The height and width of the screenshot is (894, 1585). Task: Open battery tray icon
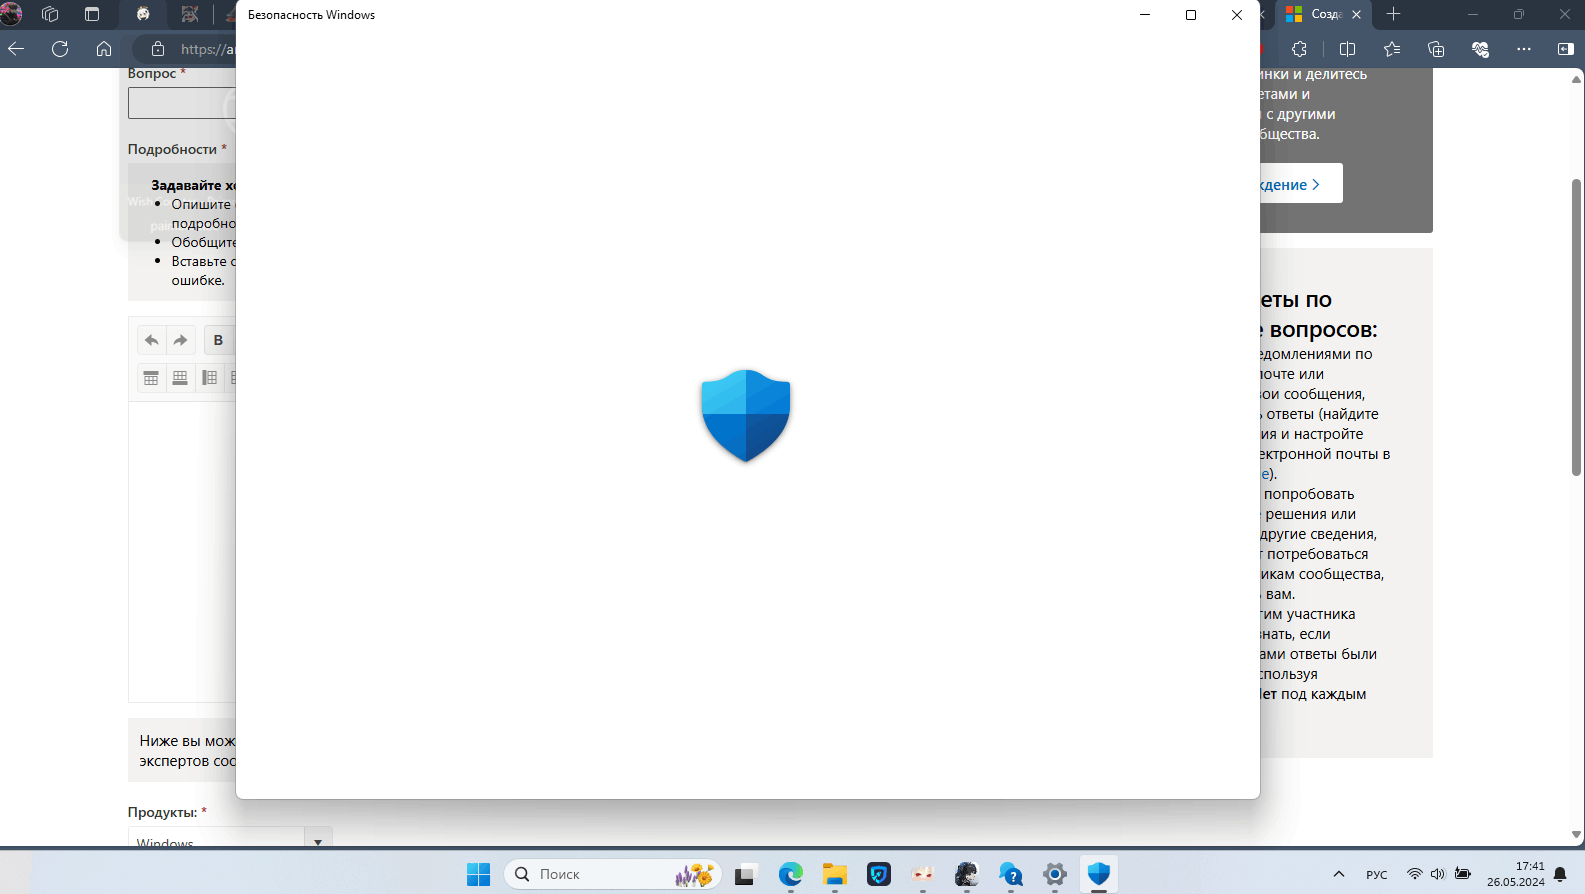click(x=1463, y=874)
